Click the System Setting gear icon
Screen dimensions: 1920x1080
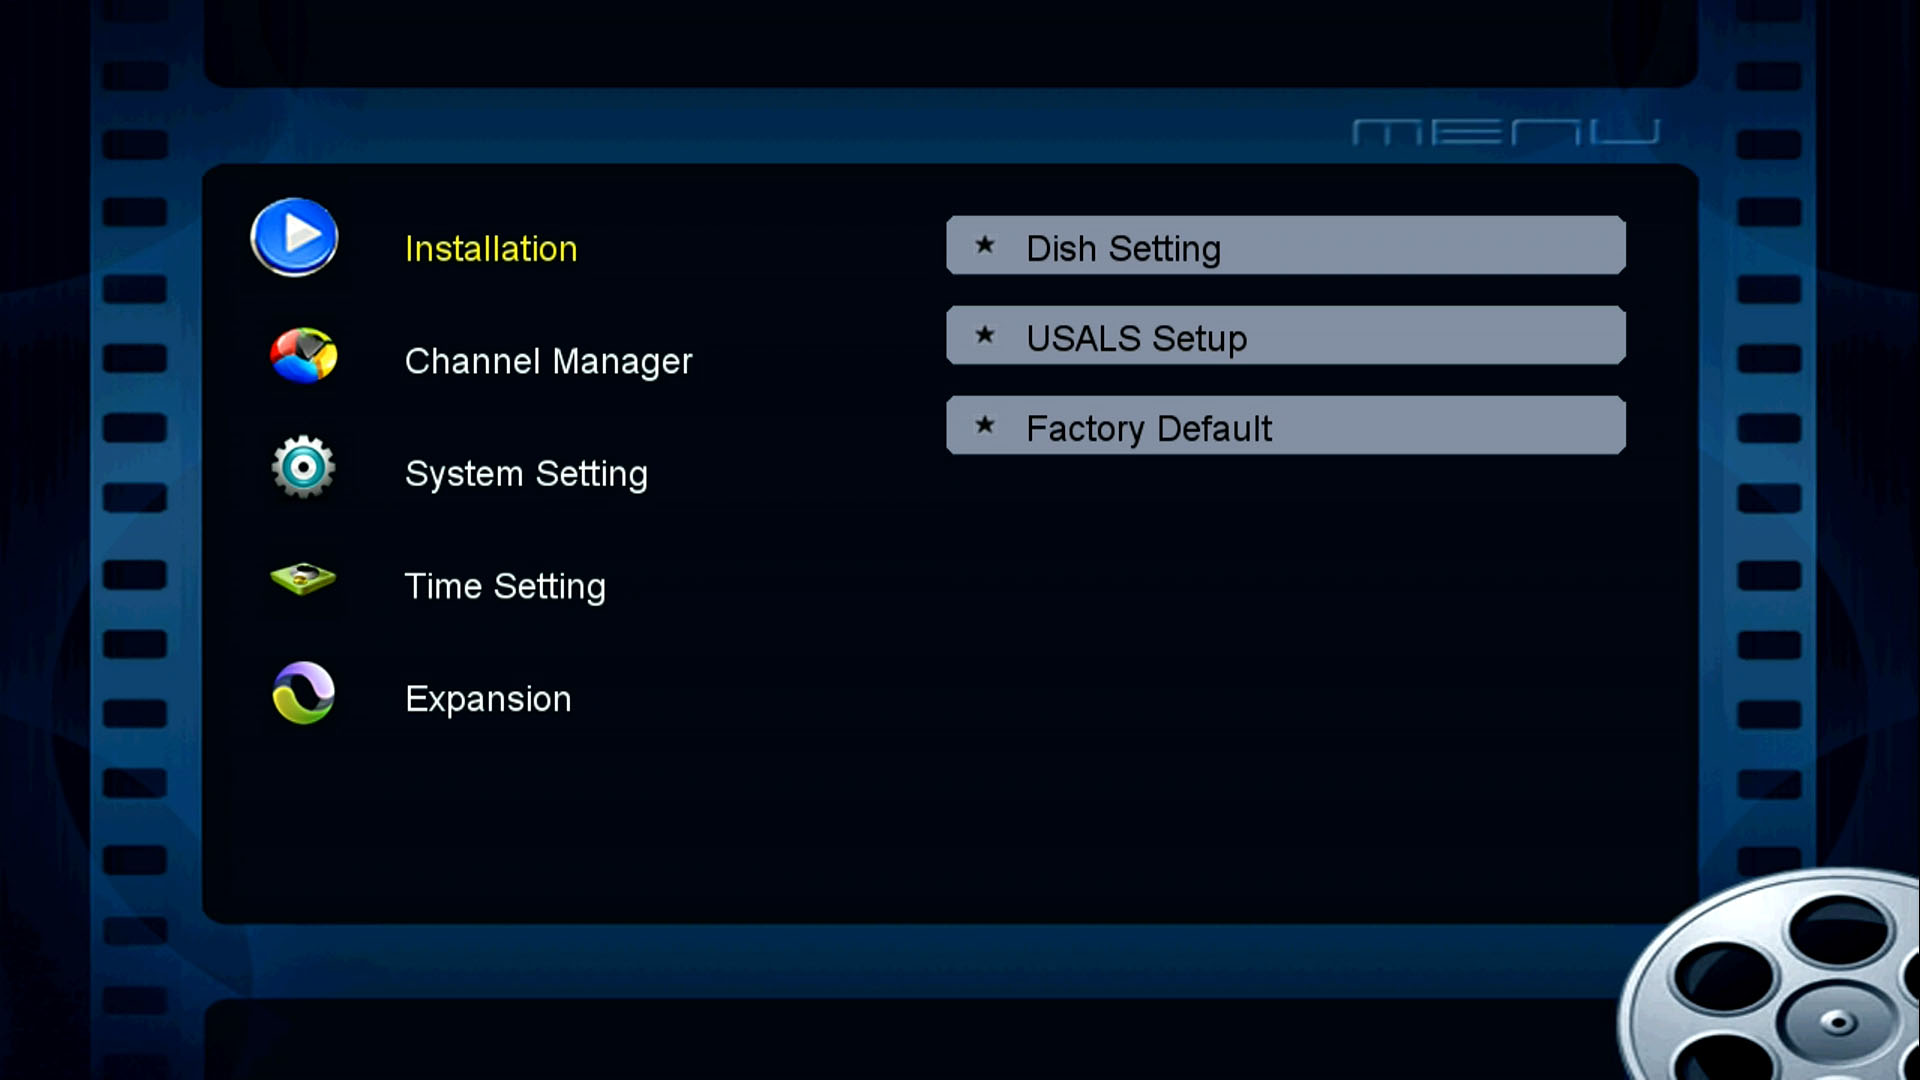coord(303,467)
